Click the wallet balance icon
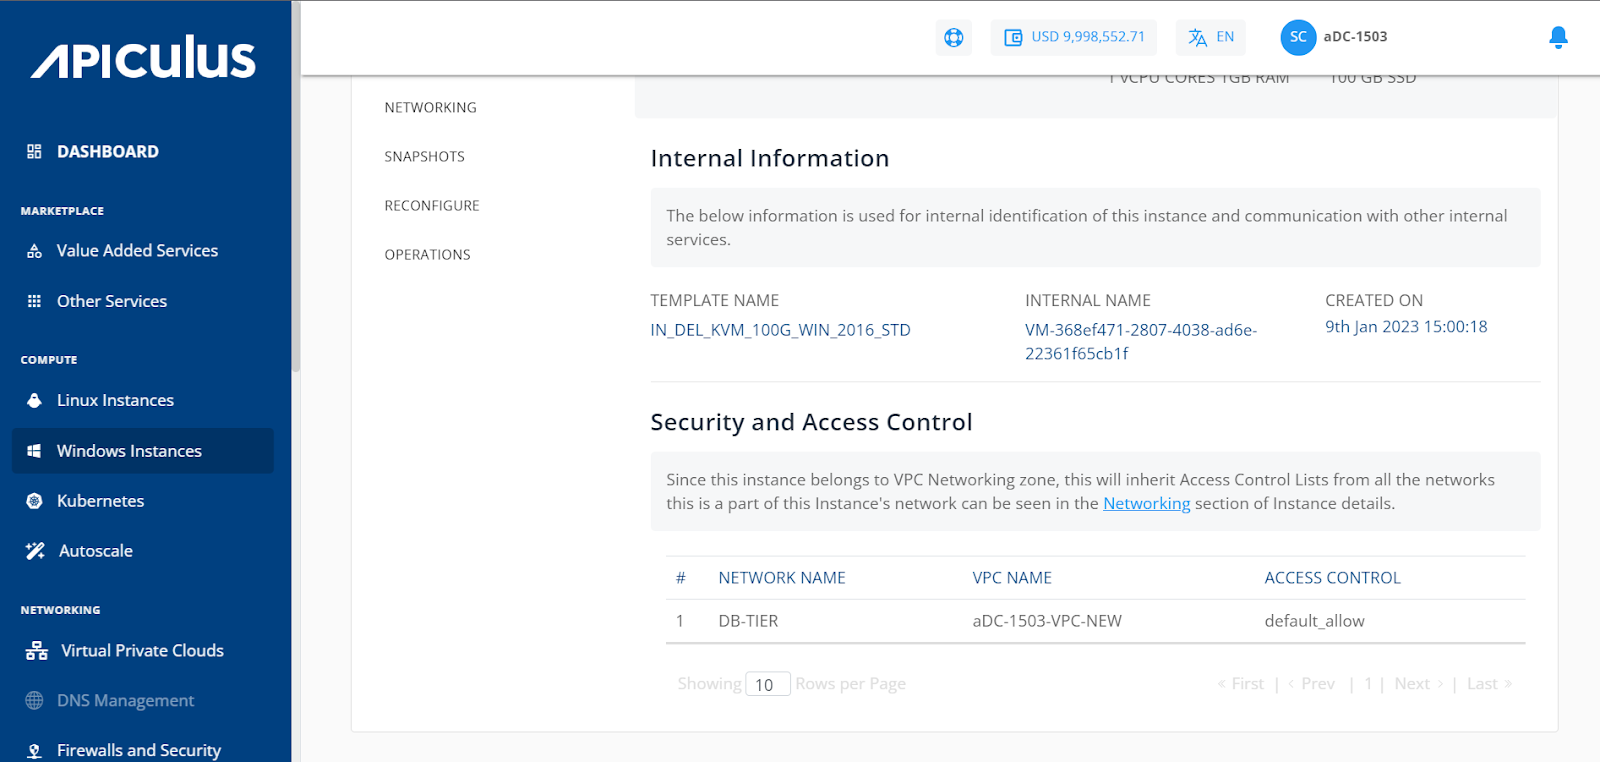The height and width of the screenshot is (762, 1600). pyautogui.click(x=1013, y=37)
